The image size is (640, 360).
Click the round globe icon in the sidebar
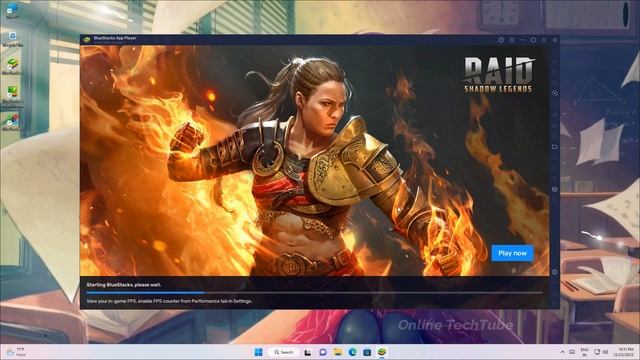(555, 189)
